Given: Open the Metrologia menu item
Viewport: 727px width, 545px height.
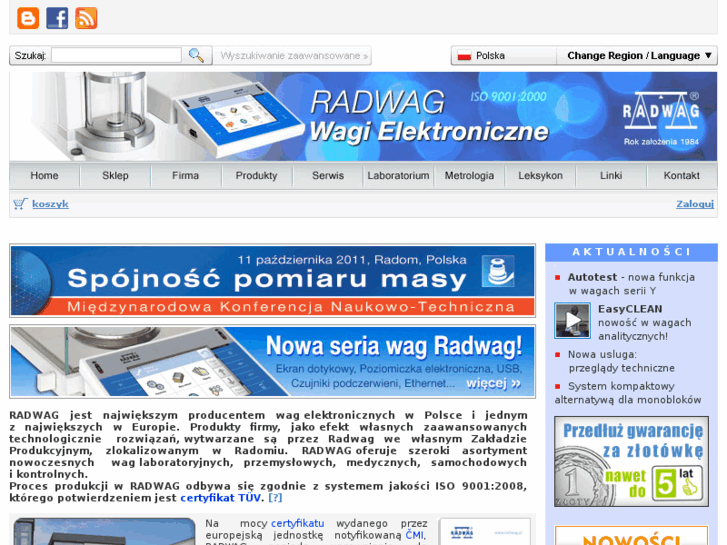Looking at the screenshot, I should click(x=469, y=175).
